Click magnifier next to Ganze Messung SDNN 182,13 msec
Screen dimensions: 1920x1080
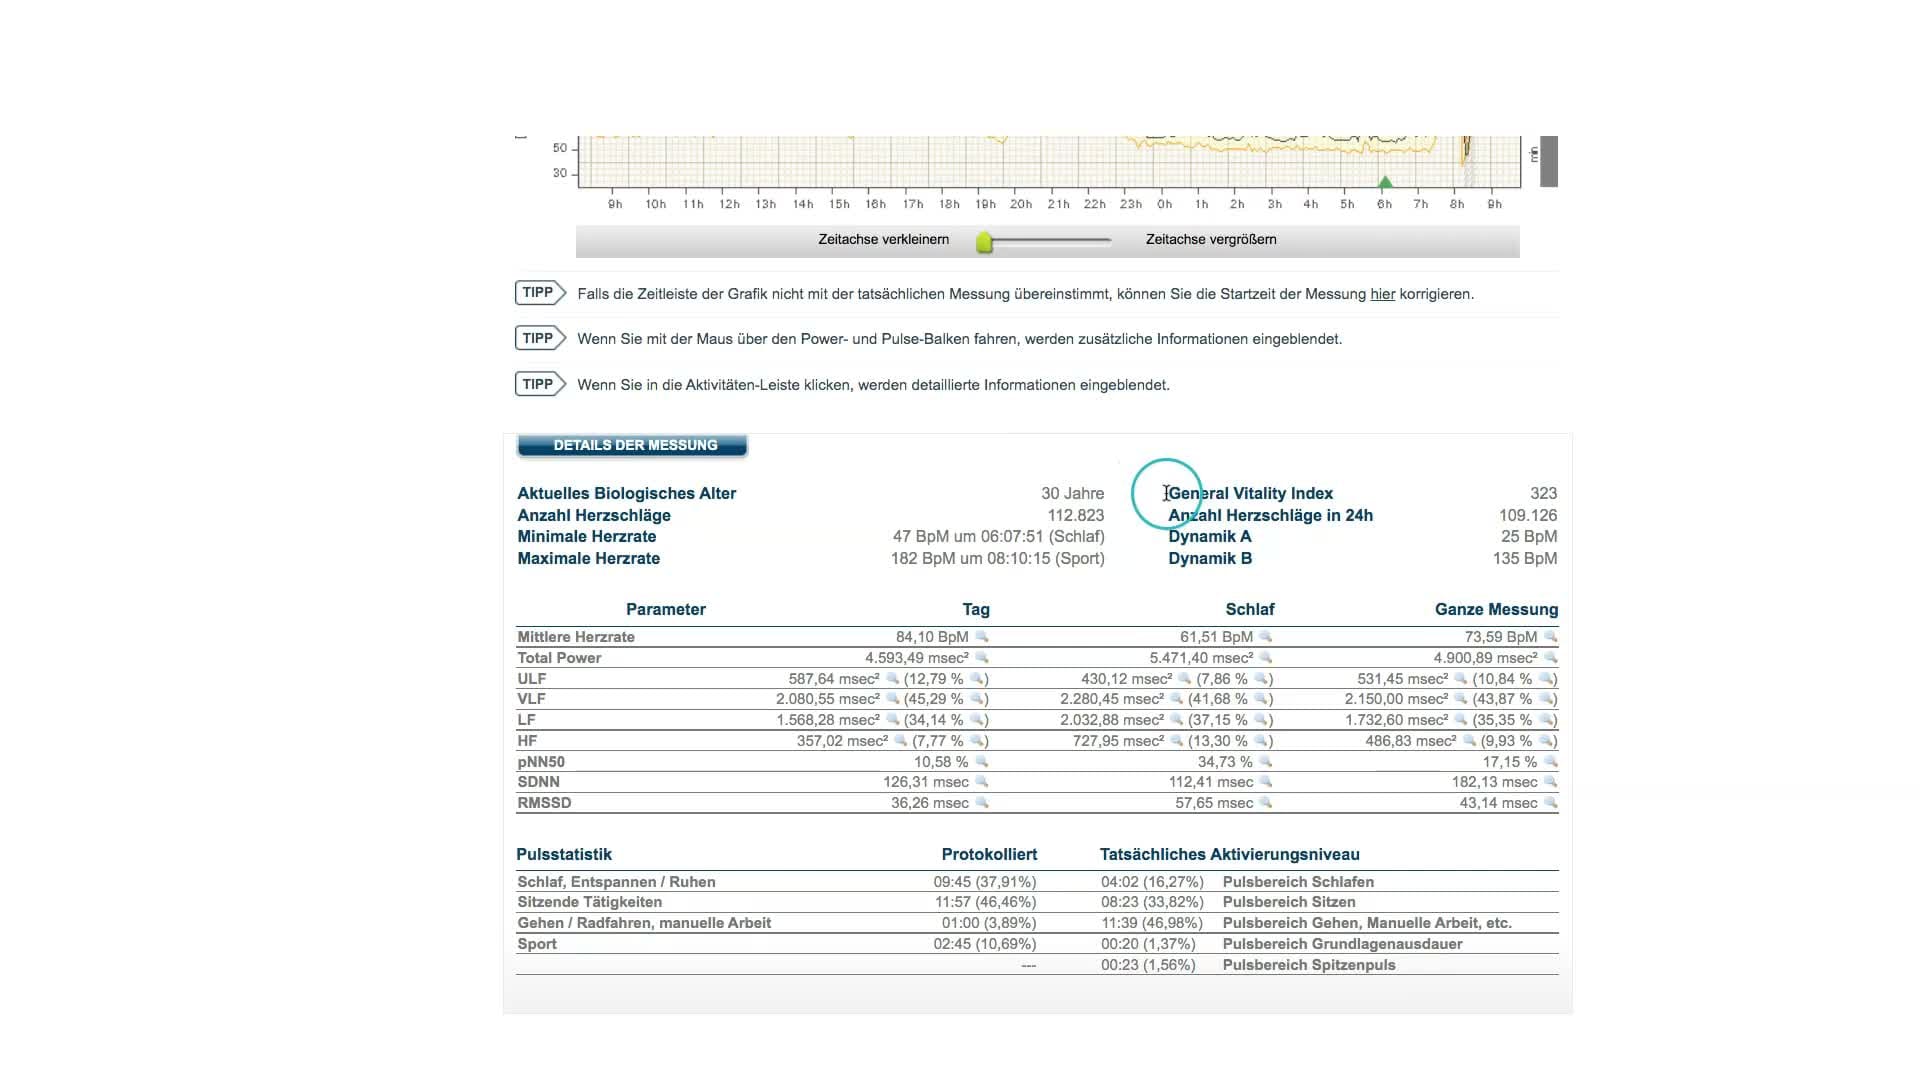click(x=1551, y=782)
